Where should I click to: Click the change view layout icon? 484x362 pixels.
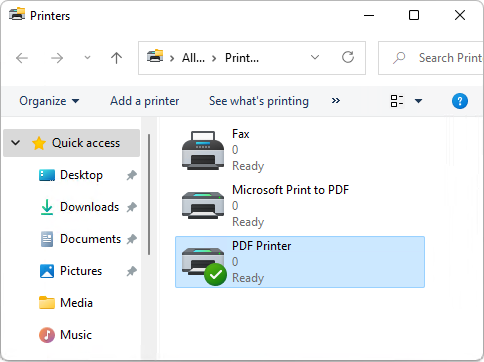click(397, 101)
